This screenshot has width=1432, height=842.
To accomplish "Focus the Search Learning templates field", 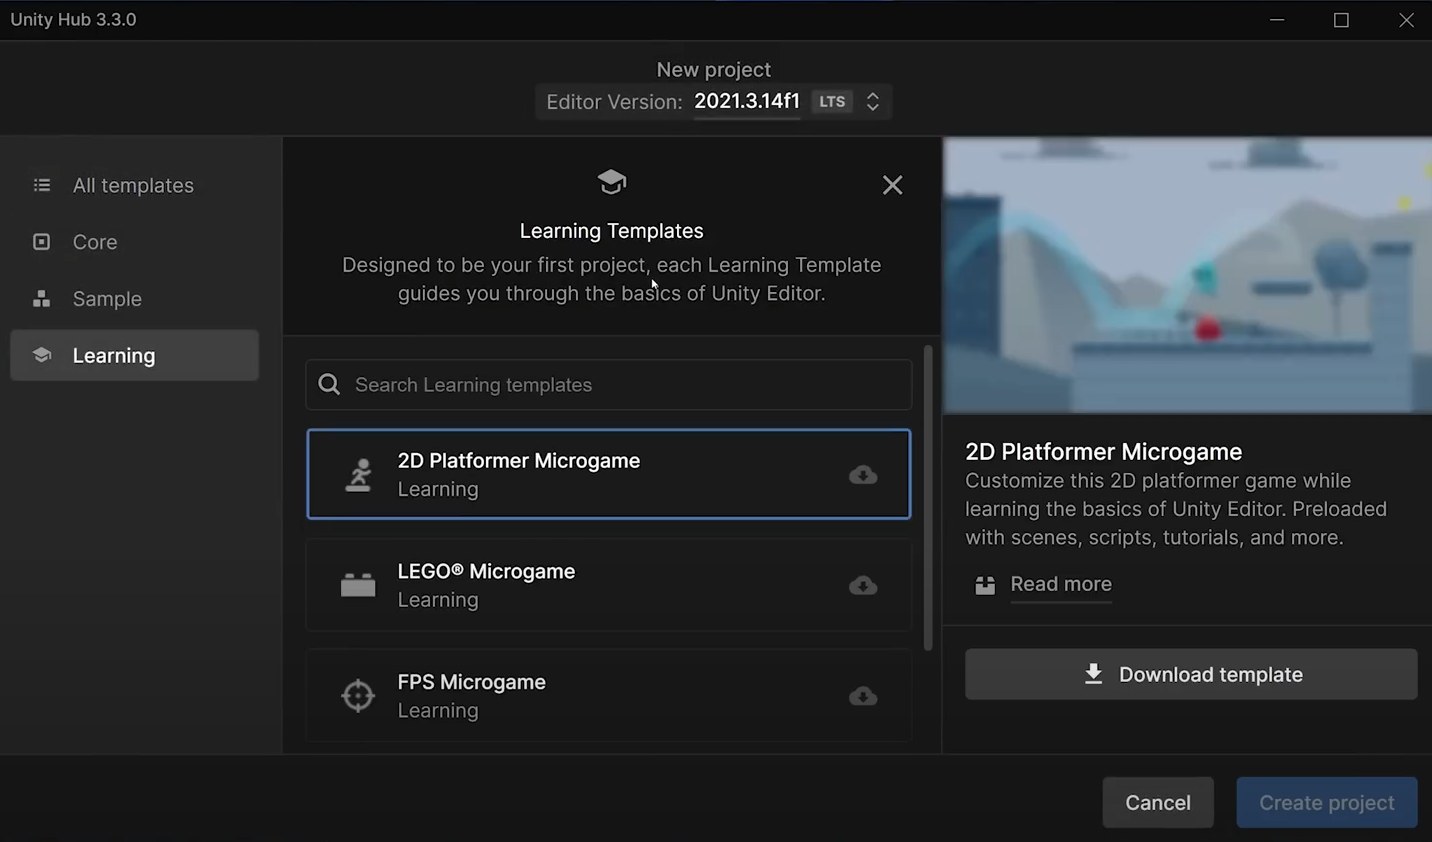I will (609, 385).
